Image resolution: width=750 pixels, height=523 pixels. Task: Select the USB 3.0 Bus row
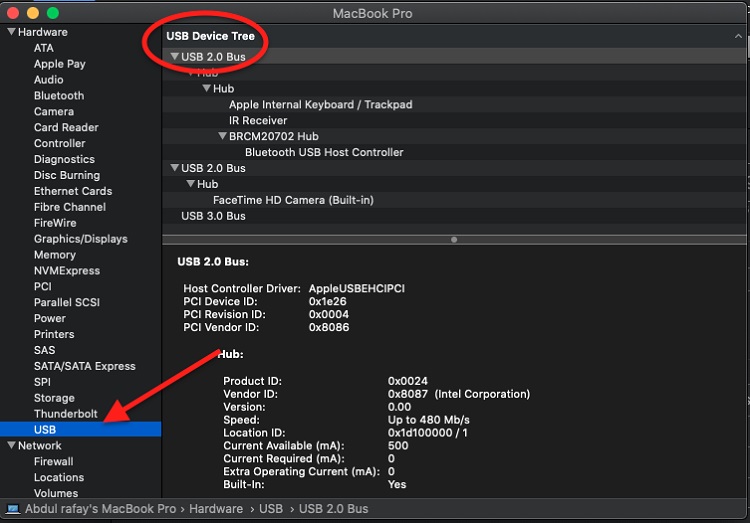pyautogui.click(x=454, y=216)
